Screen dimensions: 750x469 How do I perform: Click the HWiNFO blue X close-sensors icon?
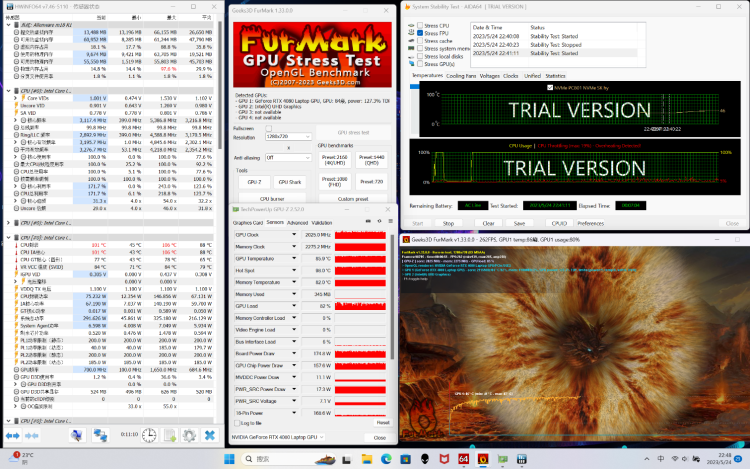211,435
